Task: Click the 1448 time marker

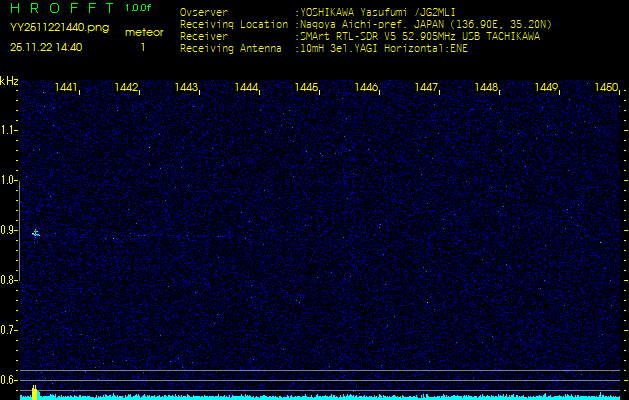Action: tap(486, 88)
